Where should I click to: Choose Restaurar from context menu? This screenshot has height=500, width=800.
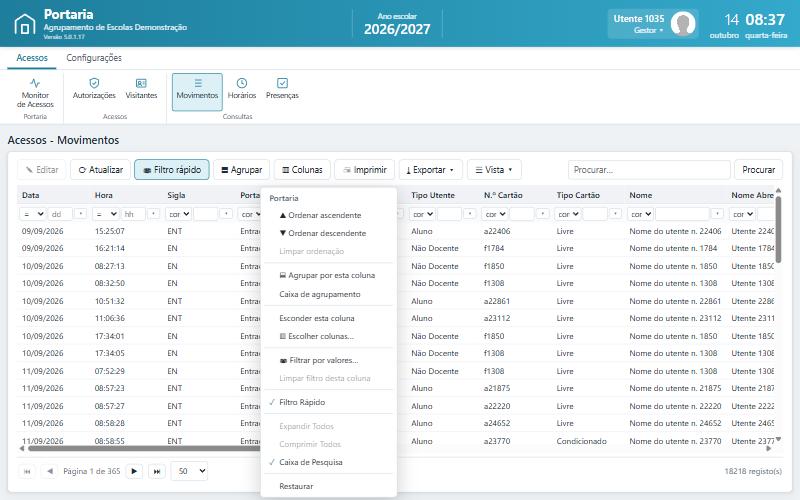coord(329,486)
